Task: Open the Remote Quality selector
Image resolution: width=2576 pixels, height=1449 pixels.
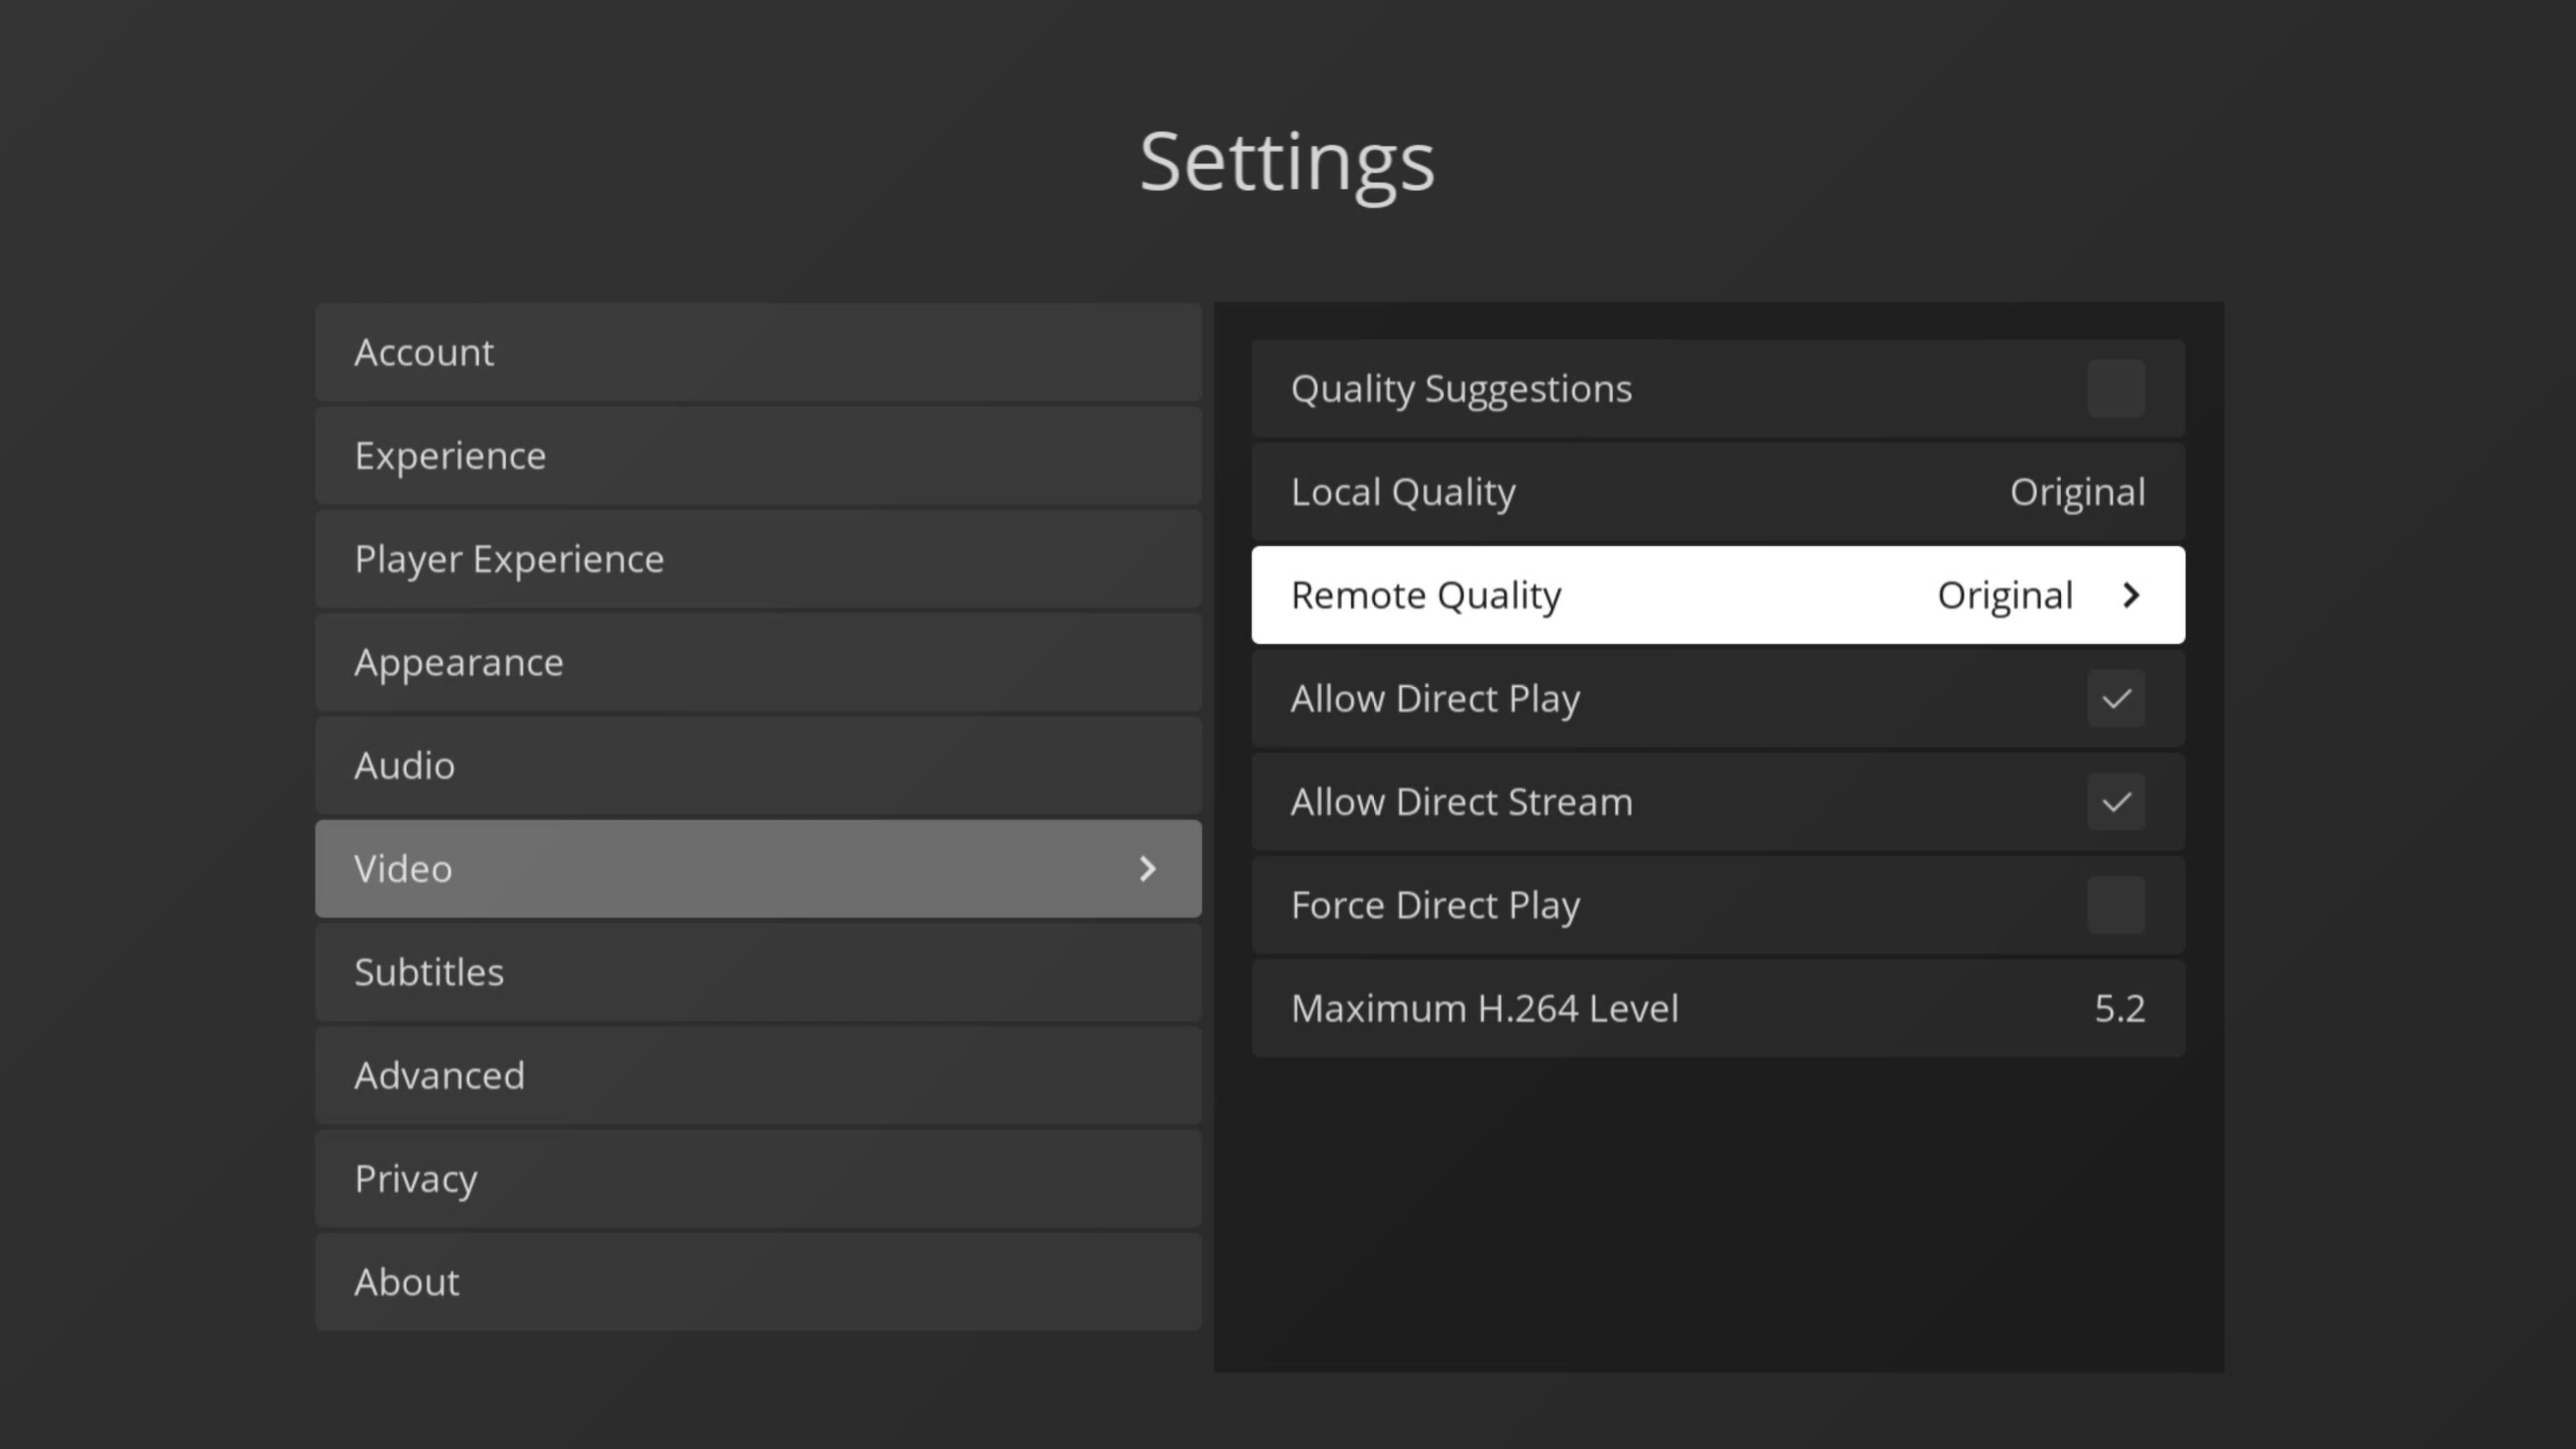Action: tap(1718, 595)
